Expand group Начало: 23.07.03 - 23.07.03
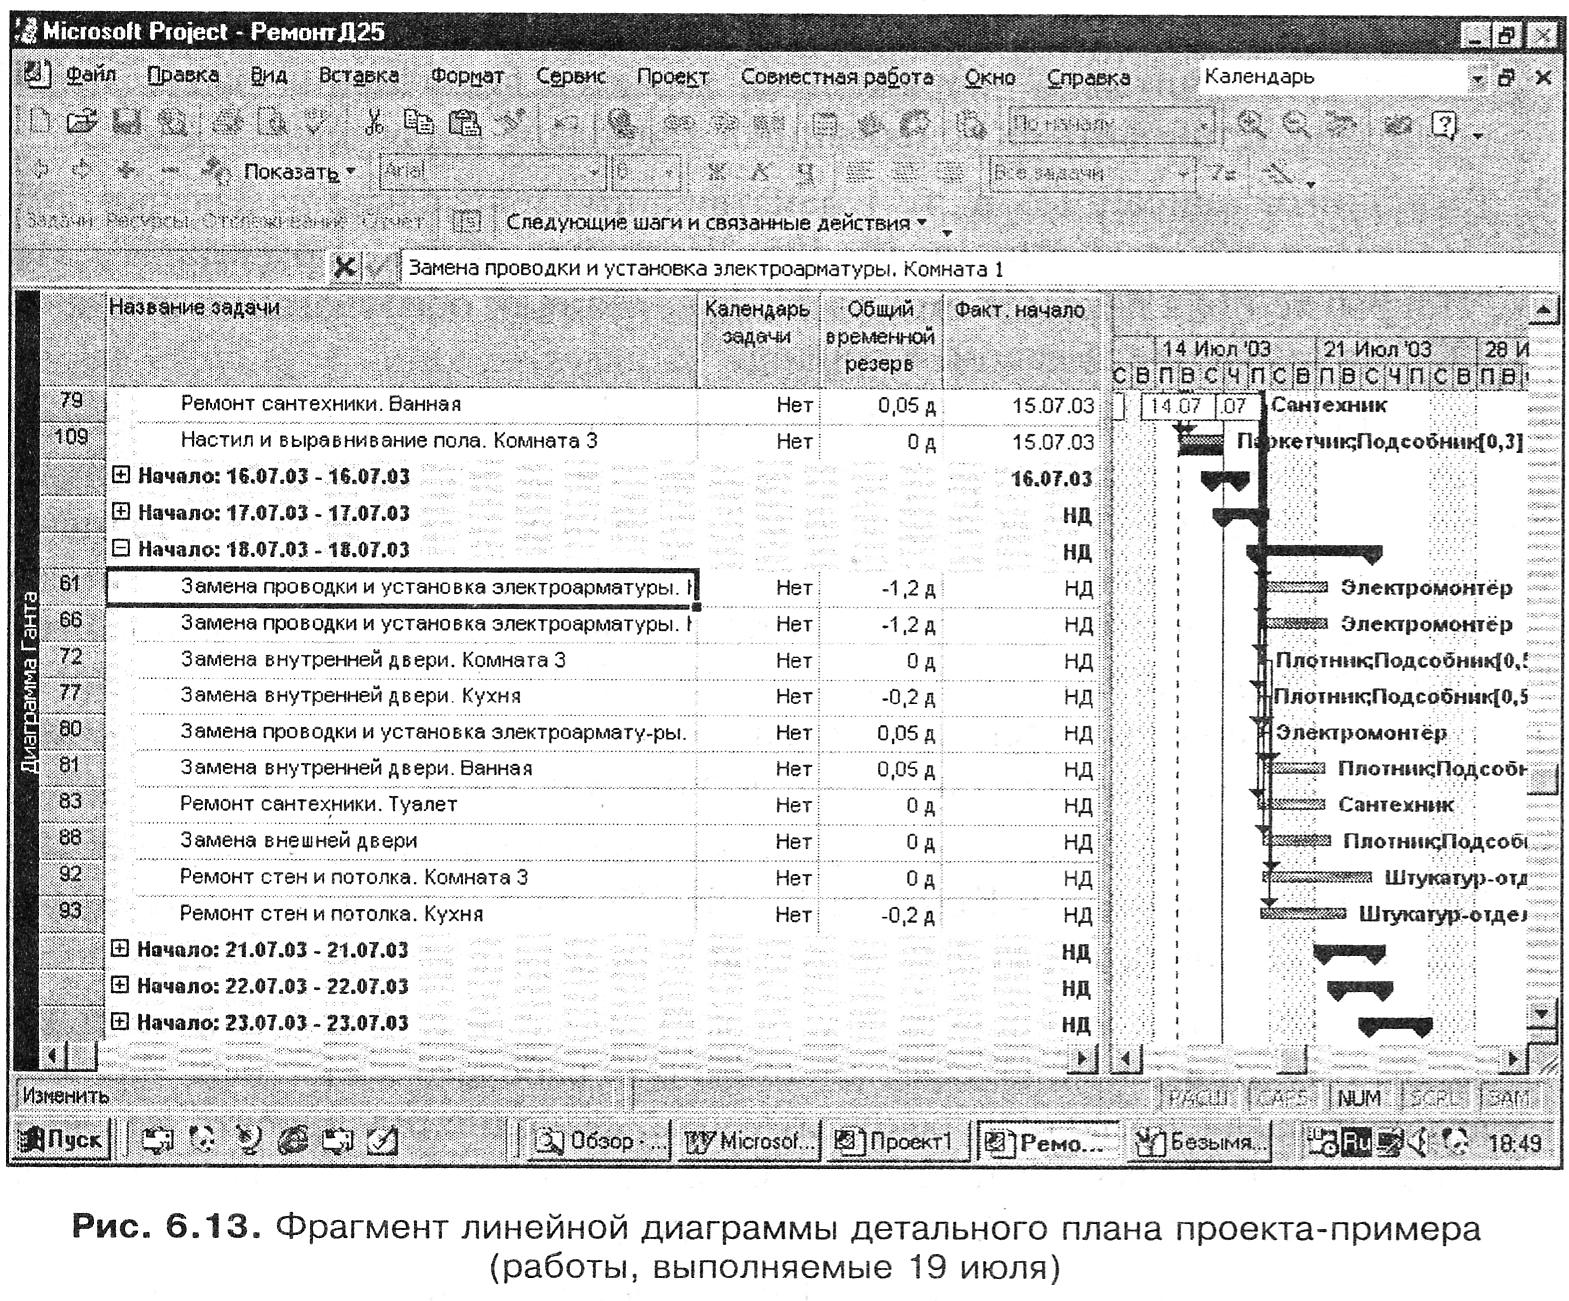This screenshot has height=1301, width=1569. pos(120,1021)
